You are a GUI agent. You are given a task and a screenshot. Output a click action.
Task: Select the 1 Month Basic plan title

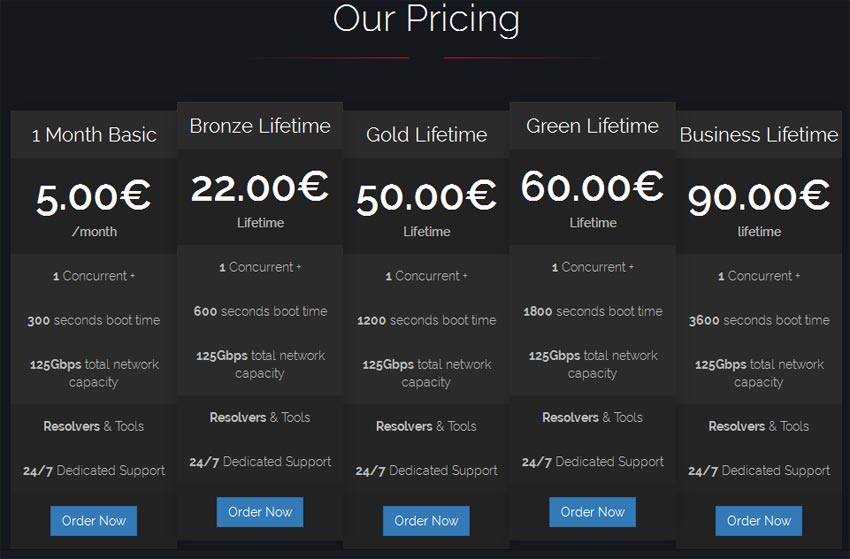coord(94,135)
